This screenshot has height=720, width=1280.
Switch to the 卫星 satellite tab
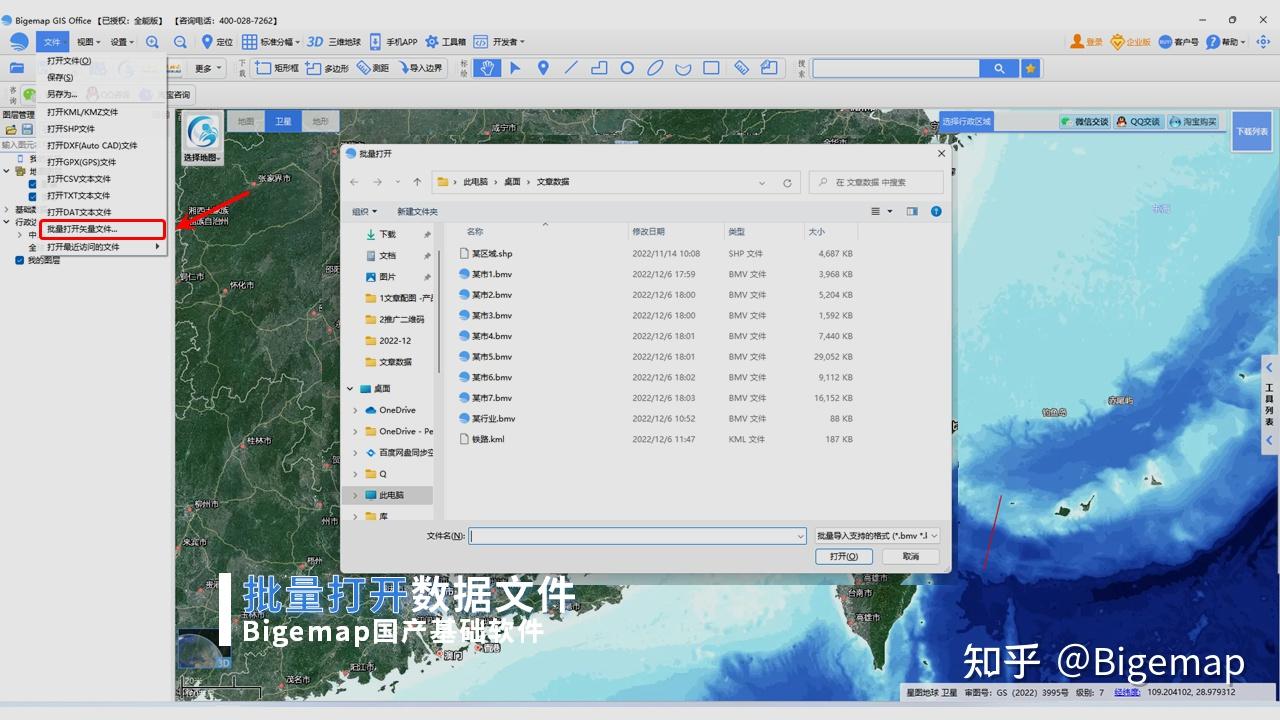281,120
